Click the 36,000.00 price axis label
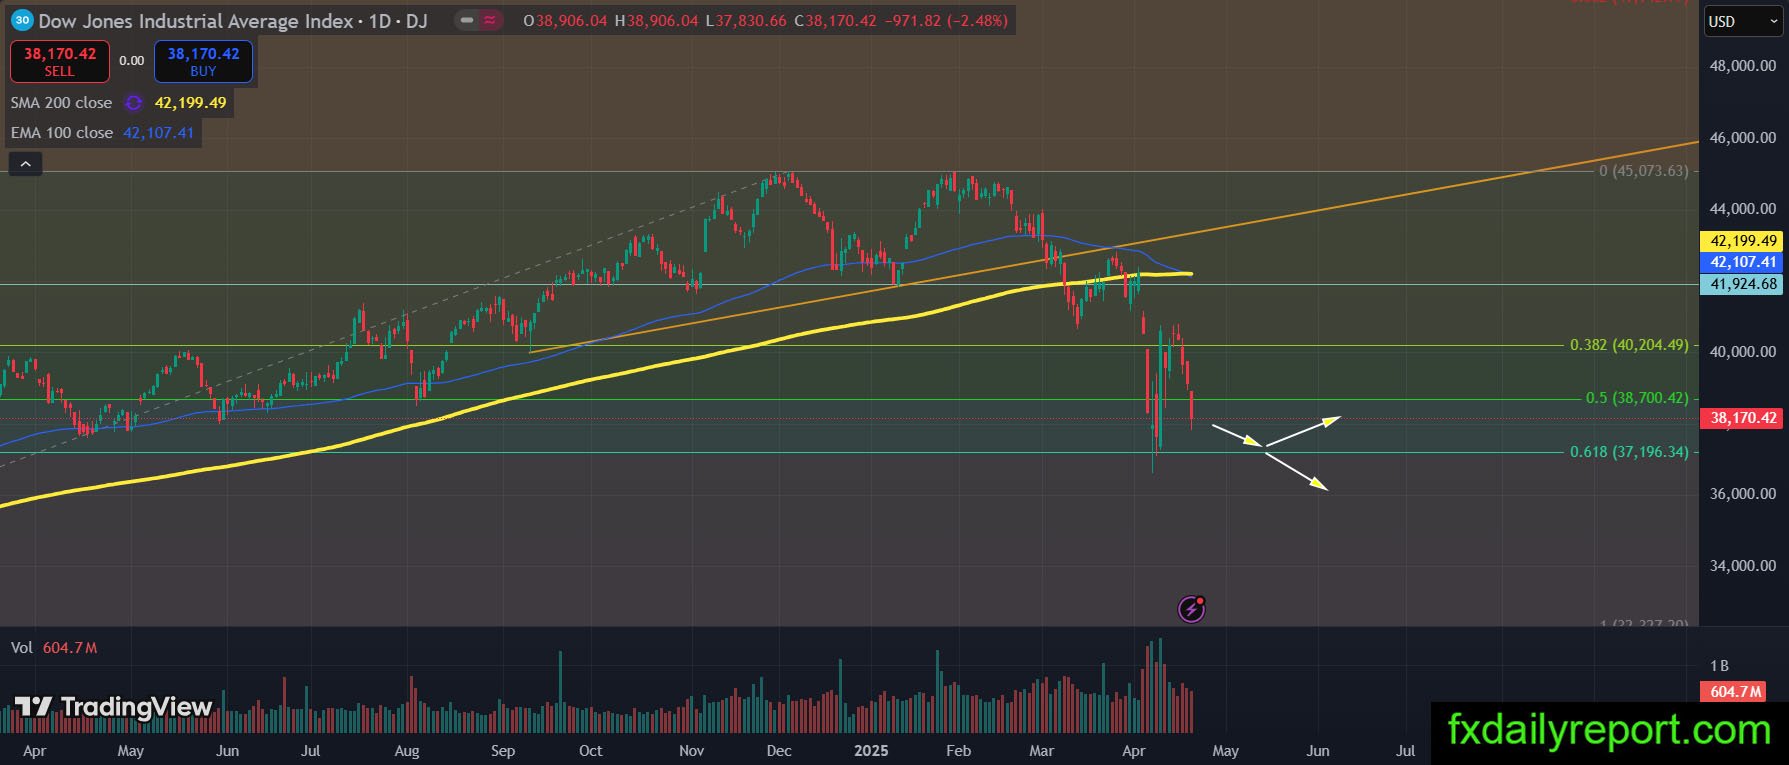The image size is (1789, 765). coord(1743,494)
